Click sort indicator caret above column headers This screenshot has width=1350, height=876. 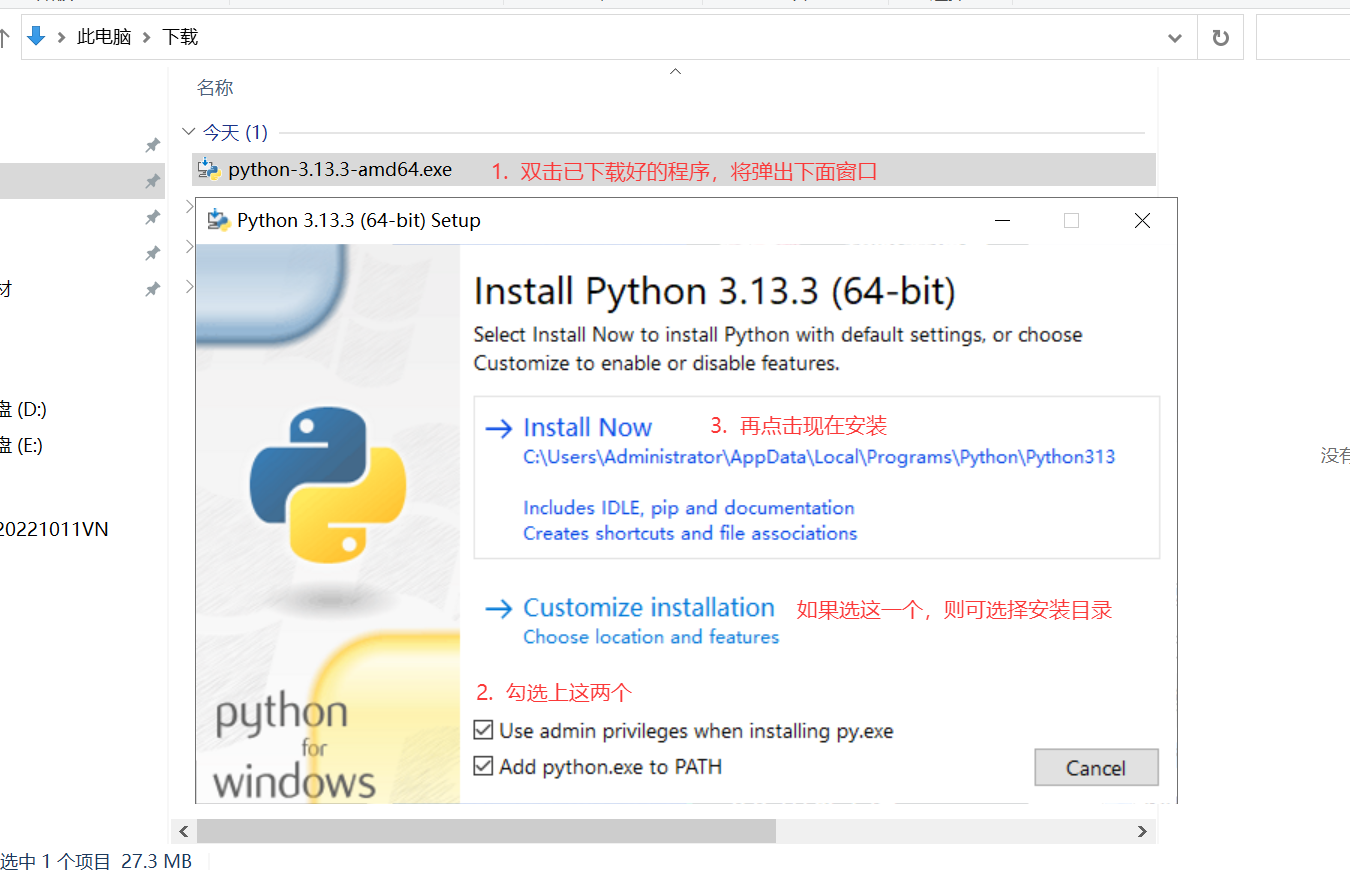pos(675,71)
